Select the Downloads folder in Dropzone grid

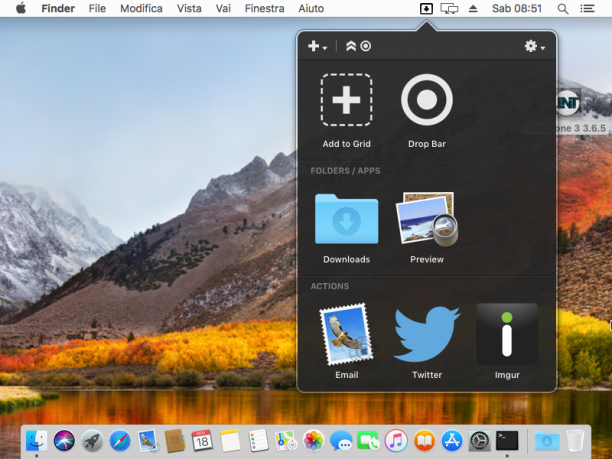point(346,219)
